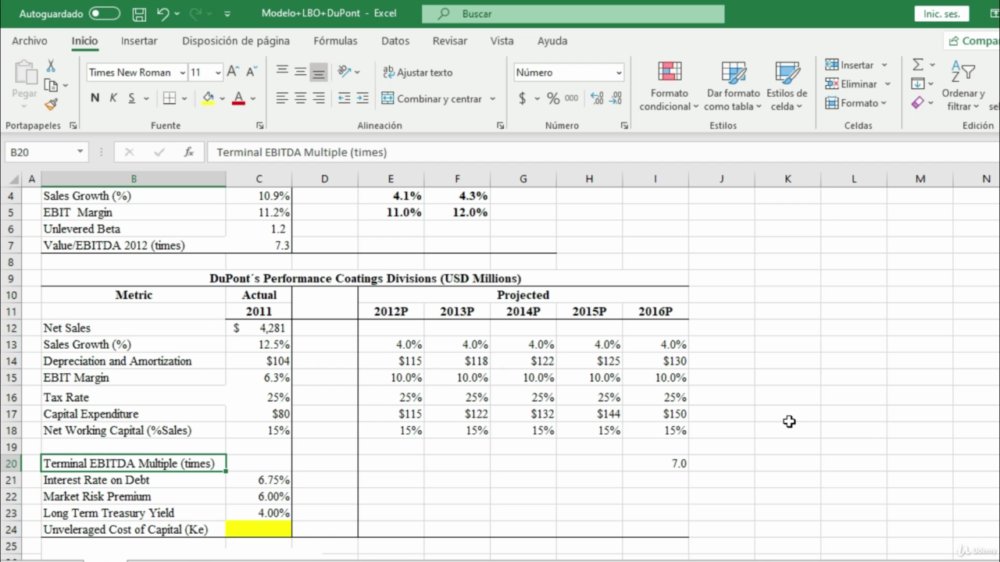The image size is (1000, 562).
Task: Open the Disposición de página tab
Action: click(x=235, y=41)
